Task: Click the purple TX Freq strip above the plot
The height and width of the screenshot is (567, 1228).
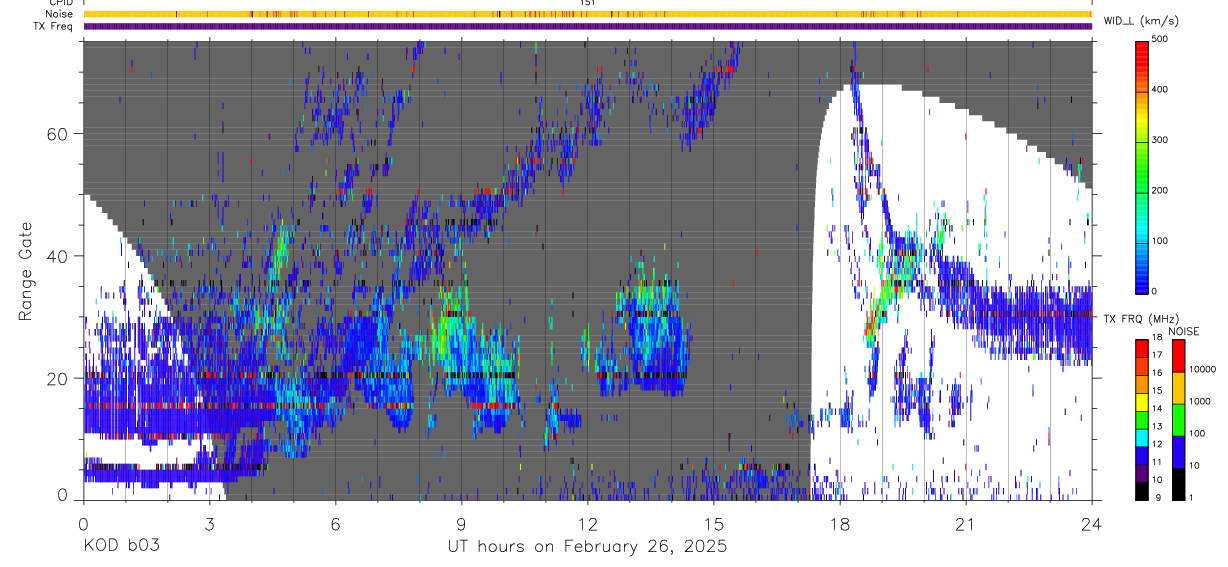Action: (587, 26)
